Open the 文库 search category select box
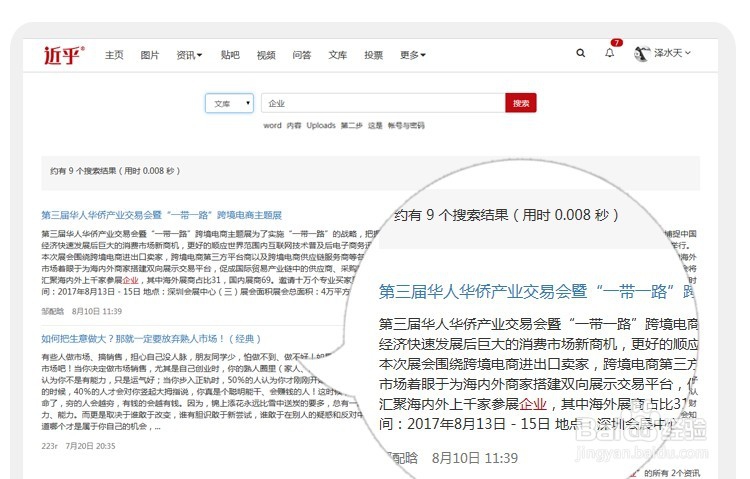 coord(230,103)
